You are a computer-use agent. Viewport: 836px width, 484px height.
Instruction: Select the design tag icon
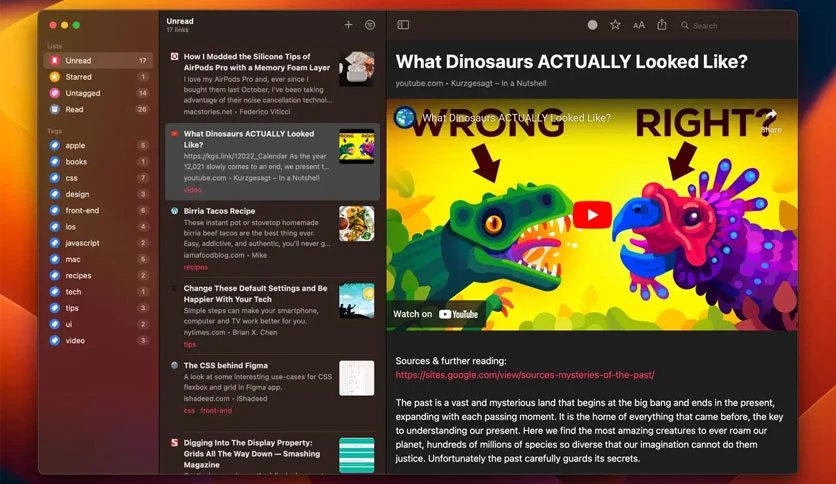coord(54,194)
